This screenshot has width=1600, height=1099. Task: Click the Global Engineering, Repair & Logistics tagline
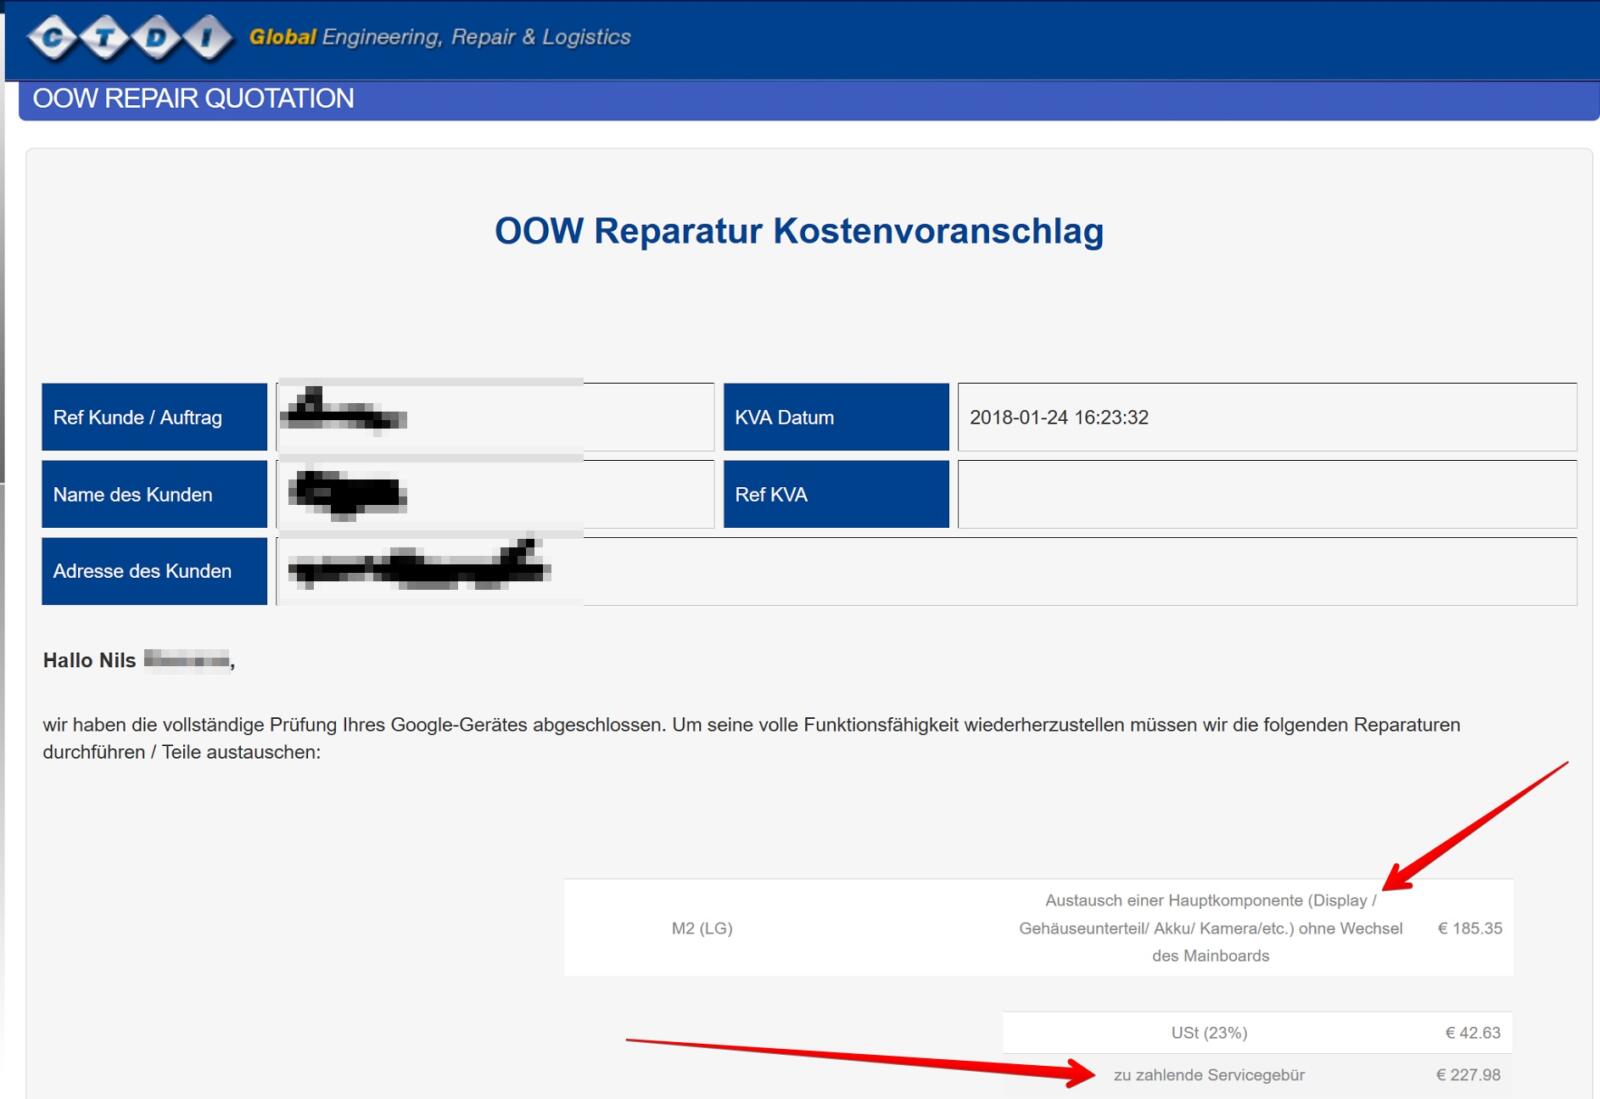point(440,37)
